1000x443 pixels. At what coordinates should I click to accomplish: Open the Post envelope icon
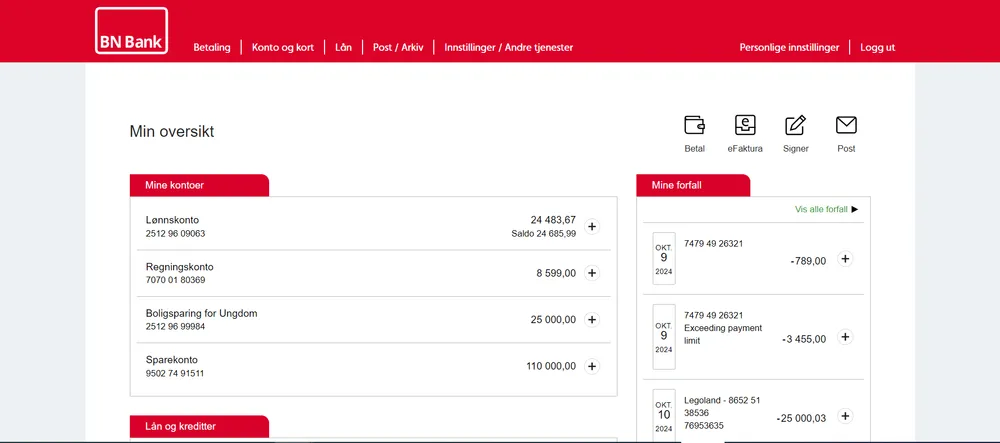(x=846, y=125)
